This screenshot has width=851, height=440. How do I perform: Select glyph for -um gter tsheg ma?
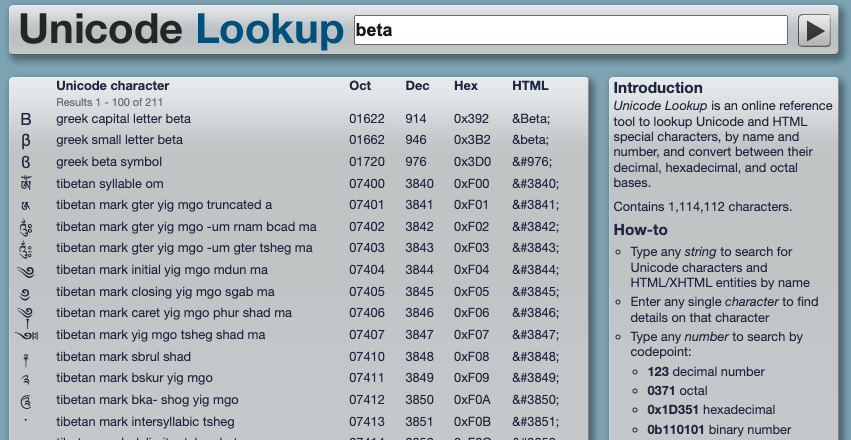pyautogui.click(x=26, y=248)
